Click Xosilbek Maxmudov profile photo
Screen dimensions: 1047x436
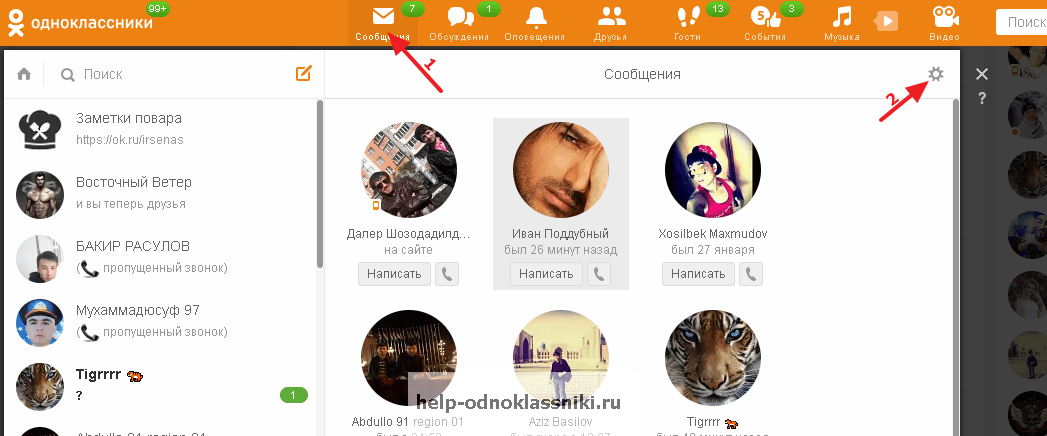click(x=713, y=170)
